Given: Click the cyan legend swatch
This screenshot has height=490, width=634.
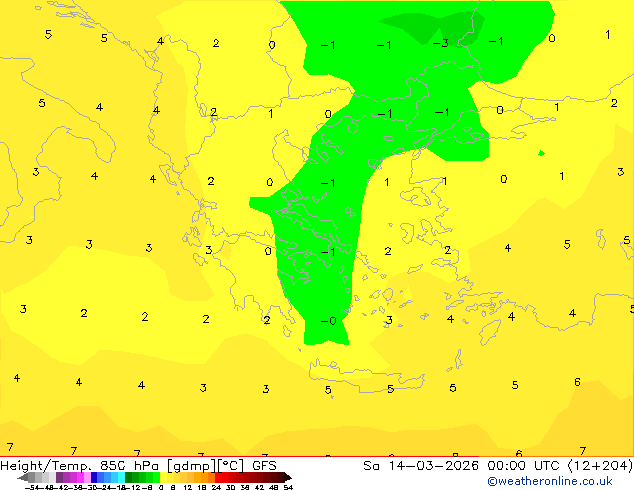Looking at the screenshot, I should coord(121,477).
